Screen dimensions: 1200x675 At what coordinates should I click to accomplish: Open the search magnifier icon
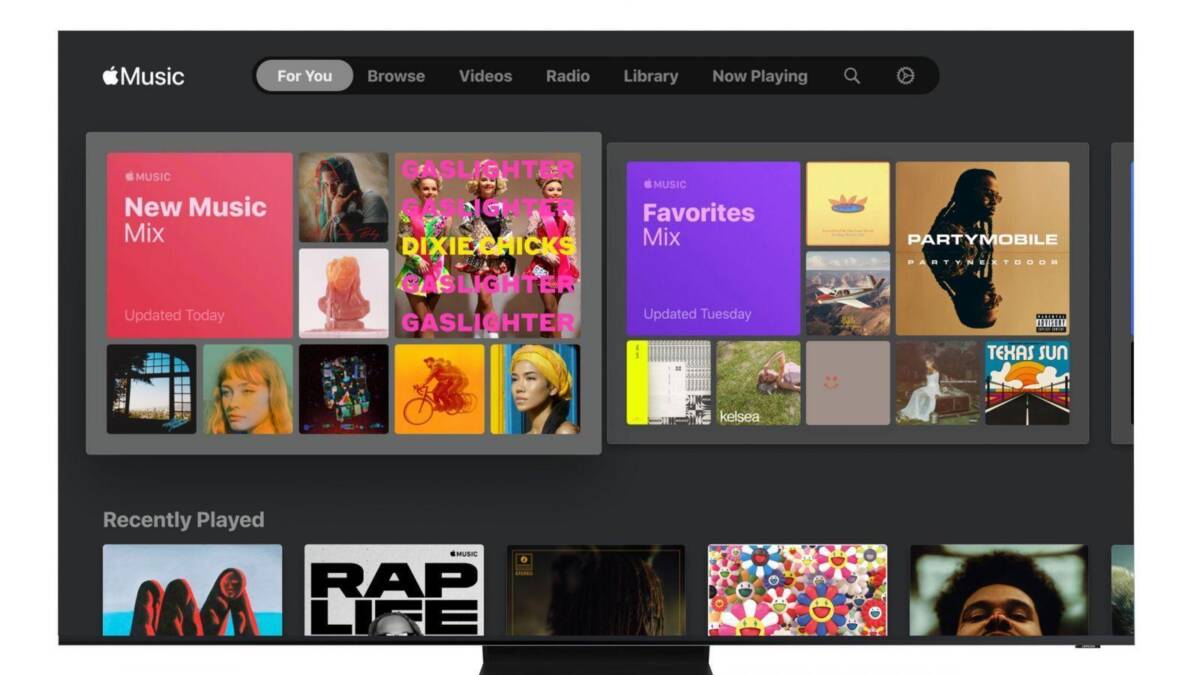851,76
